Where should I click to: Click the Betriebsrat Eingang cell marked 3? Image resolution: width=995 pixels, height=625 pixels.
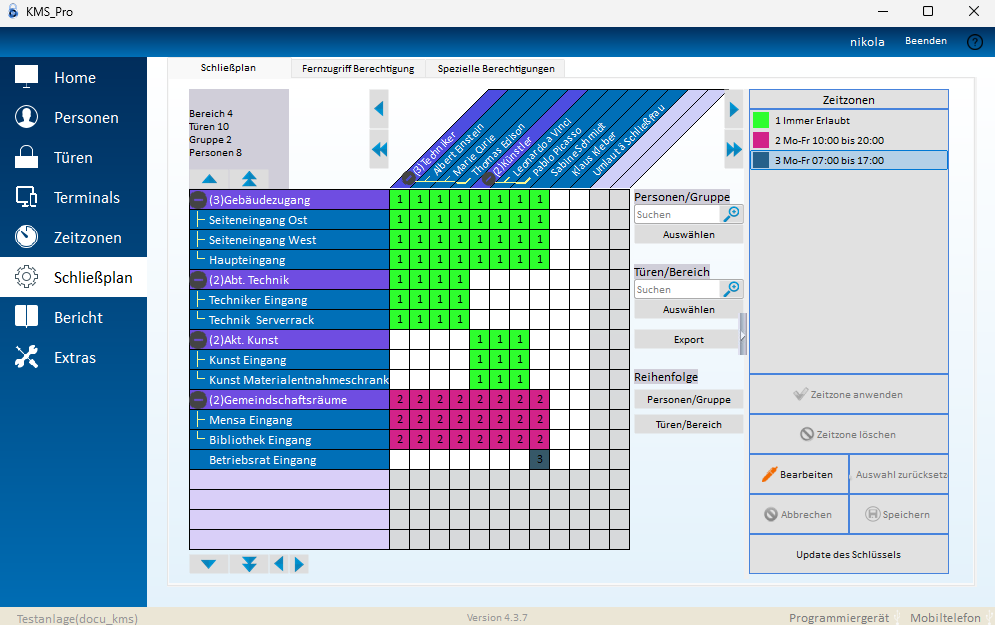(x=539, y=460)
